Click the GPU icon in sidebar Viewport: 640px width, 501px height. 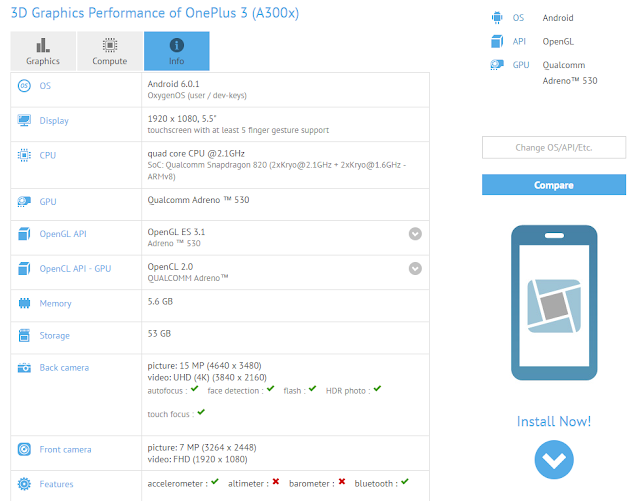pyautogui.click(x=497, y=65)
